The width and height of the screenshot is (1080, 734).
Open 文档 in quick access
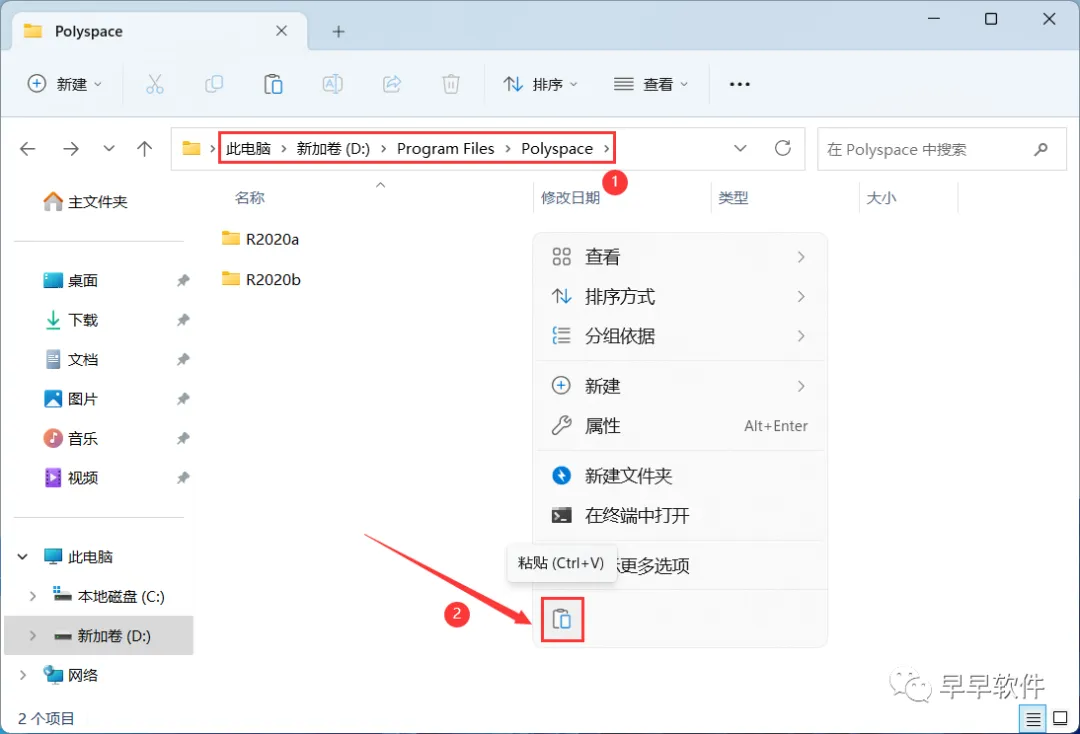72,359
